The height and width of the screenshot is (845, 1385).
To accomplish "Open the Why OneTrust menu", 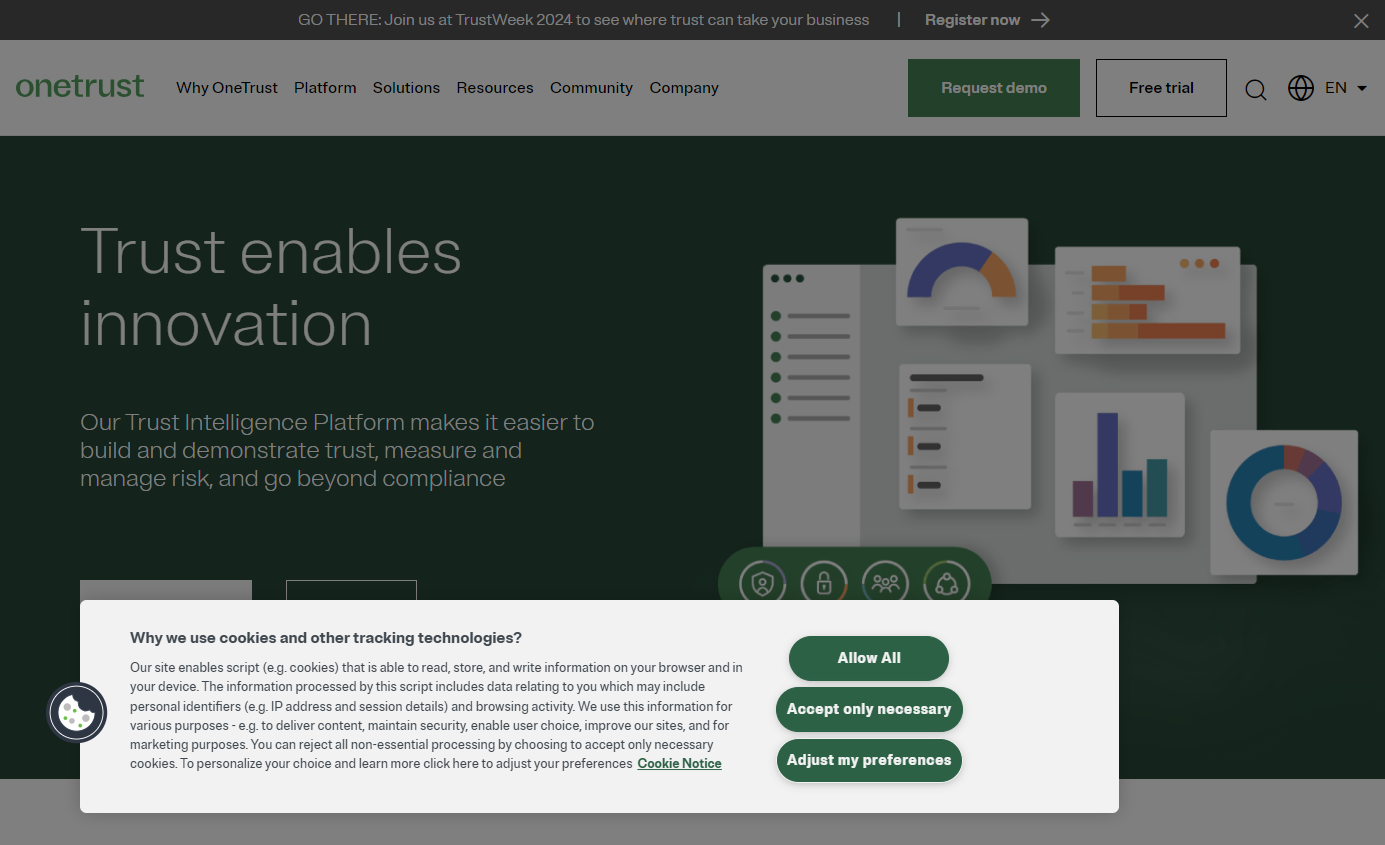I will point(227,88).
